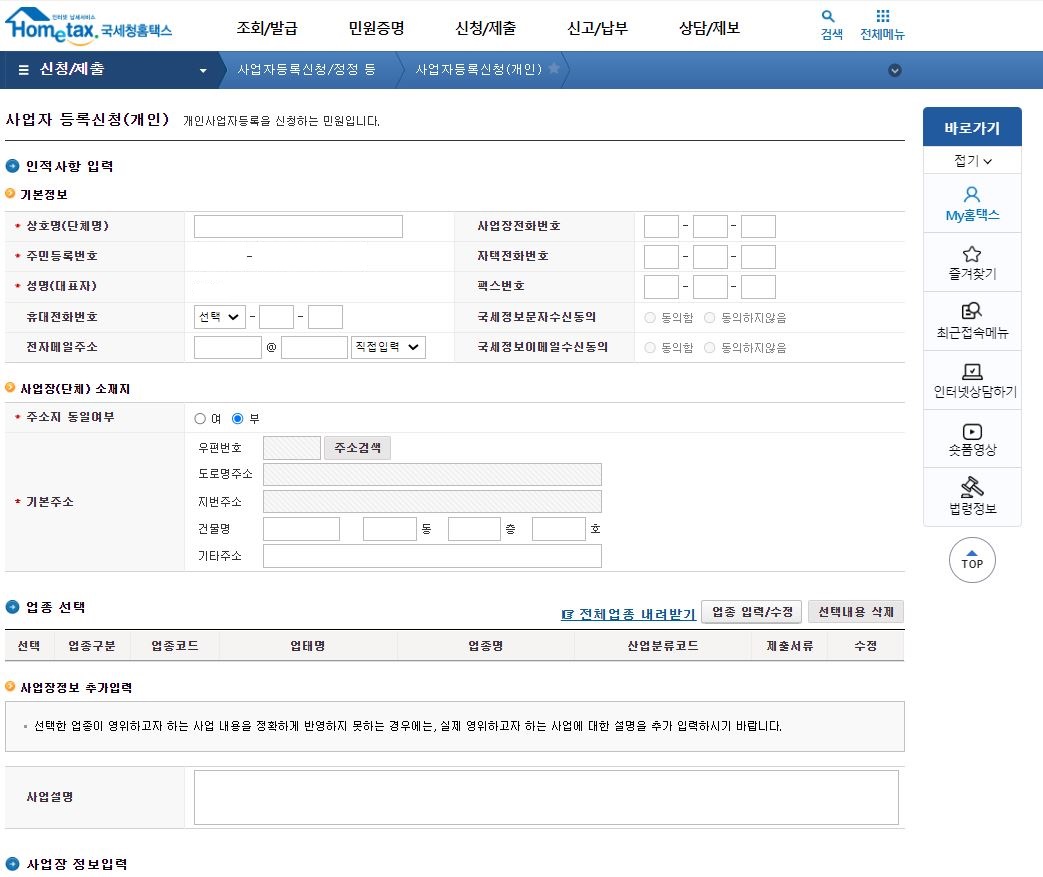Viewport: 1043px width, 877px height.
Task: Click the 산업분류코드 column header
Action: 663,645
